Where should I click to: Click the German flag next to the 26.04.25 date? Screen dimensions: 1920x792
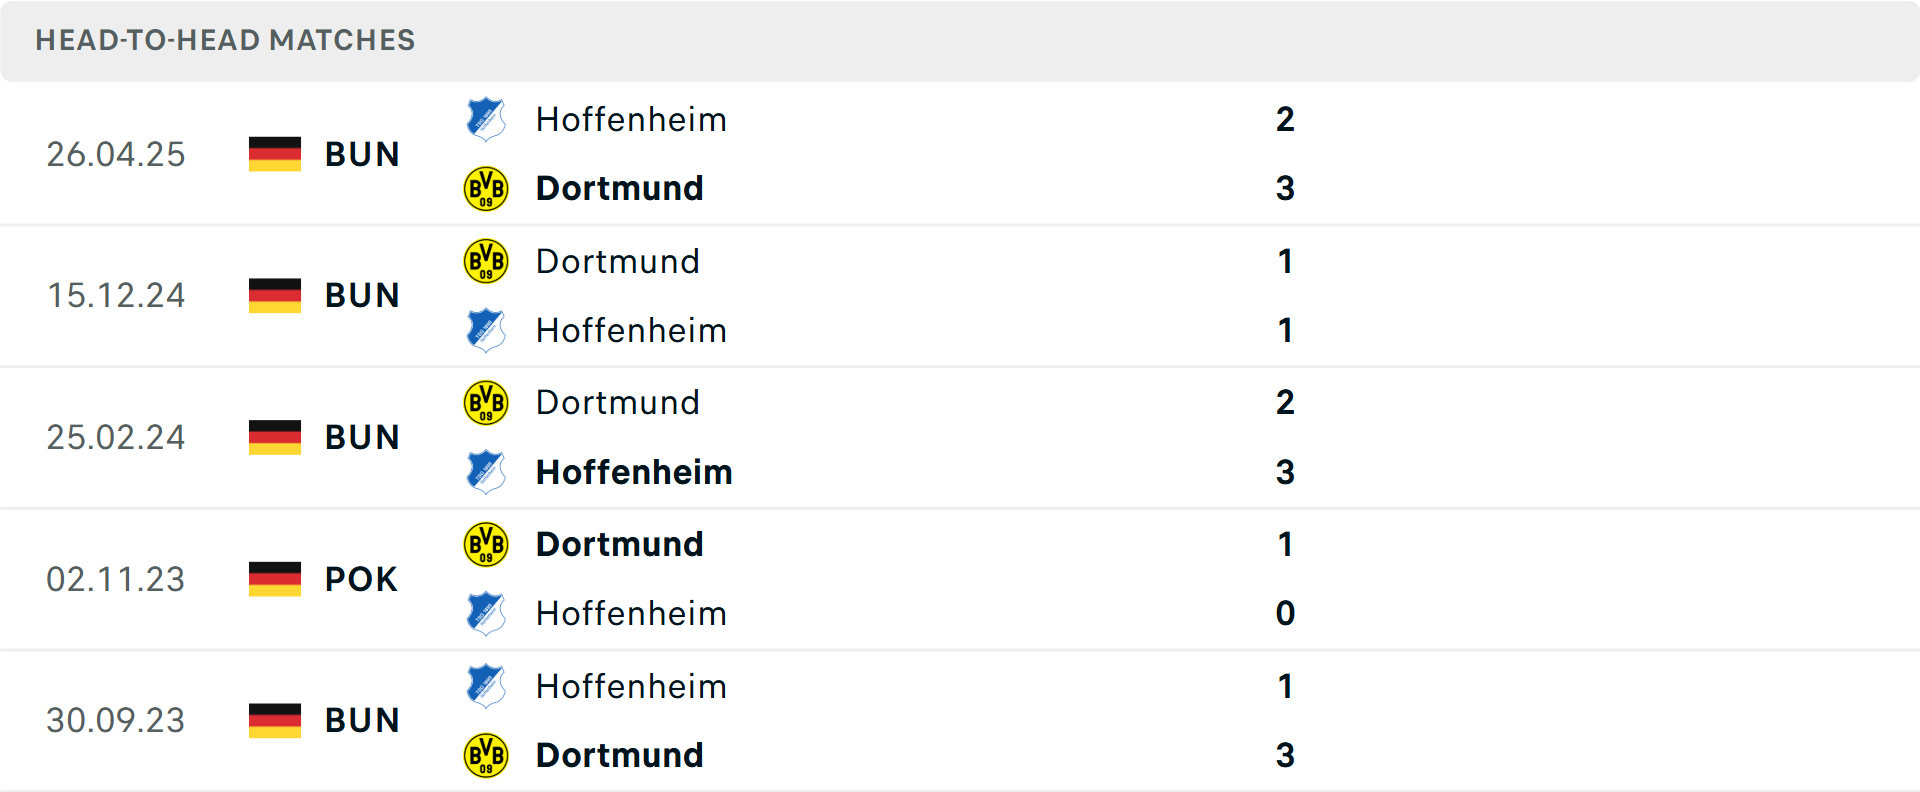pos(273,154)
